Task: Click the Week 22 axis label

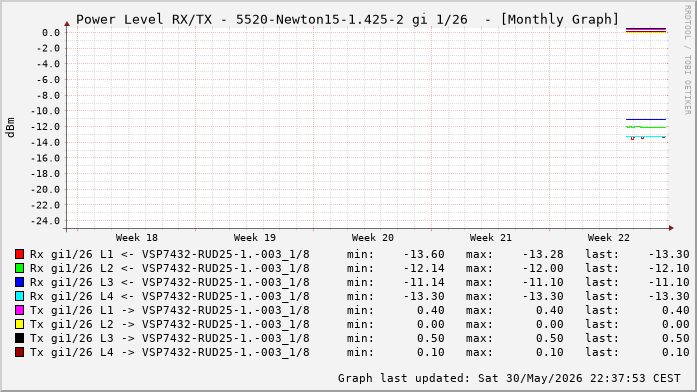Action: tap(609, 238)
